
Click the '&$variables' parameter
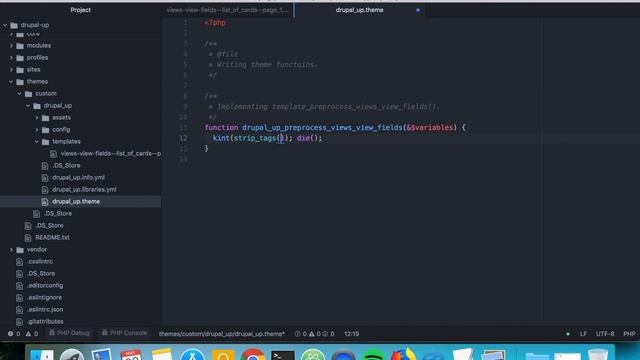point(429,128)
